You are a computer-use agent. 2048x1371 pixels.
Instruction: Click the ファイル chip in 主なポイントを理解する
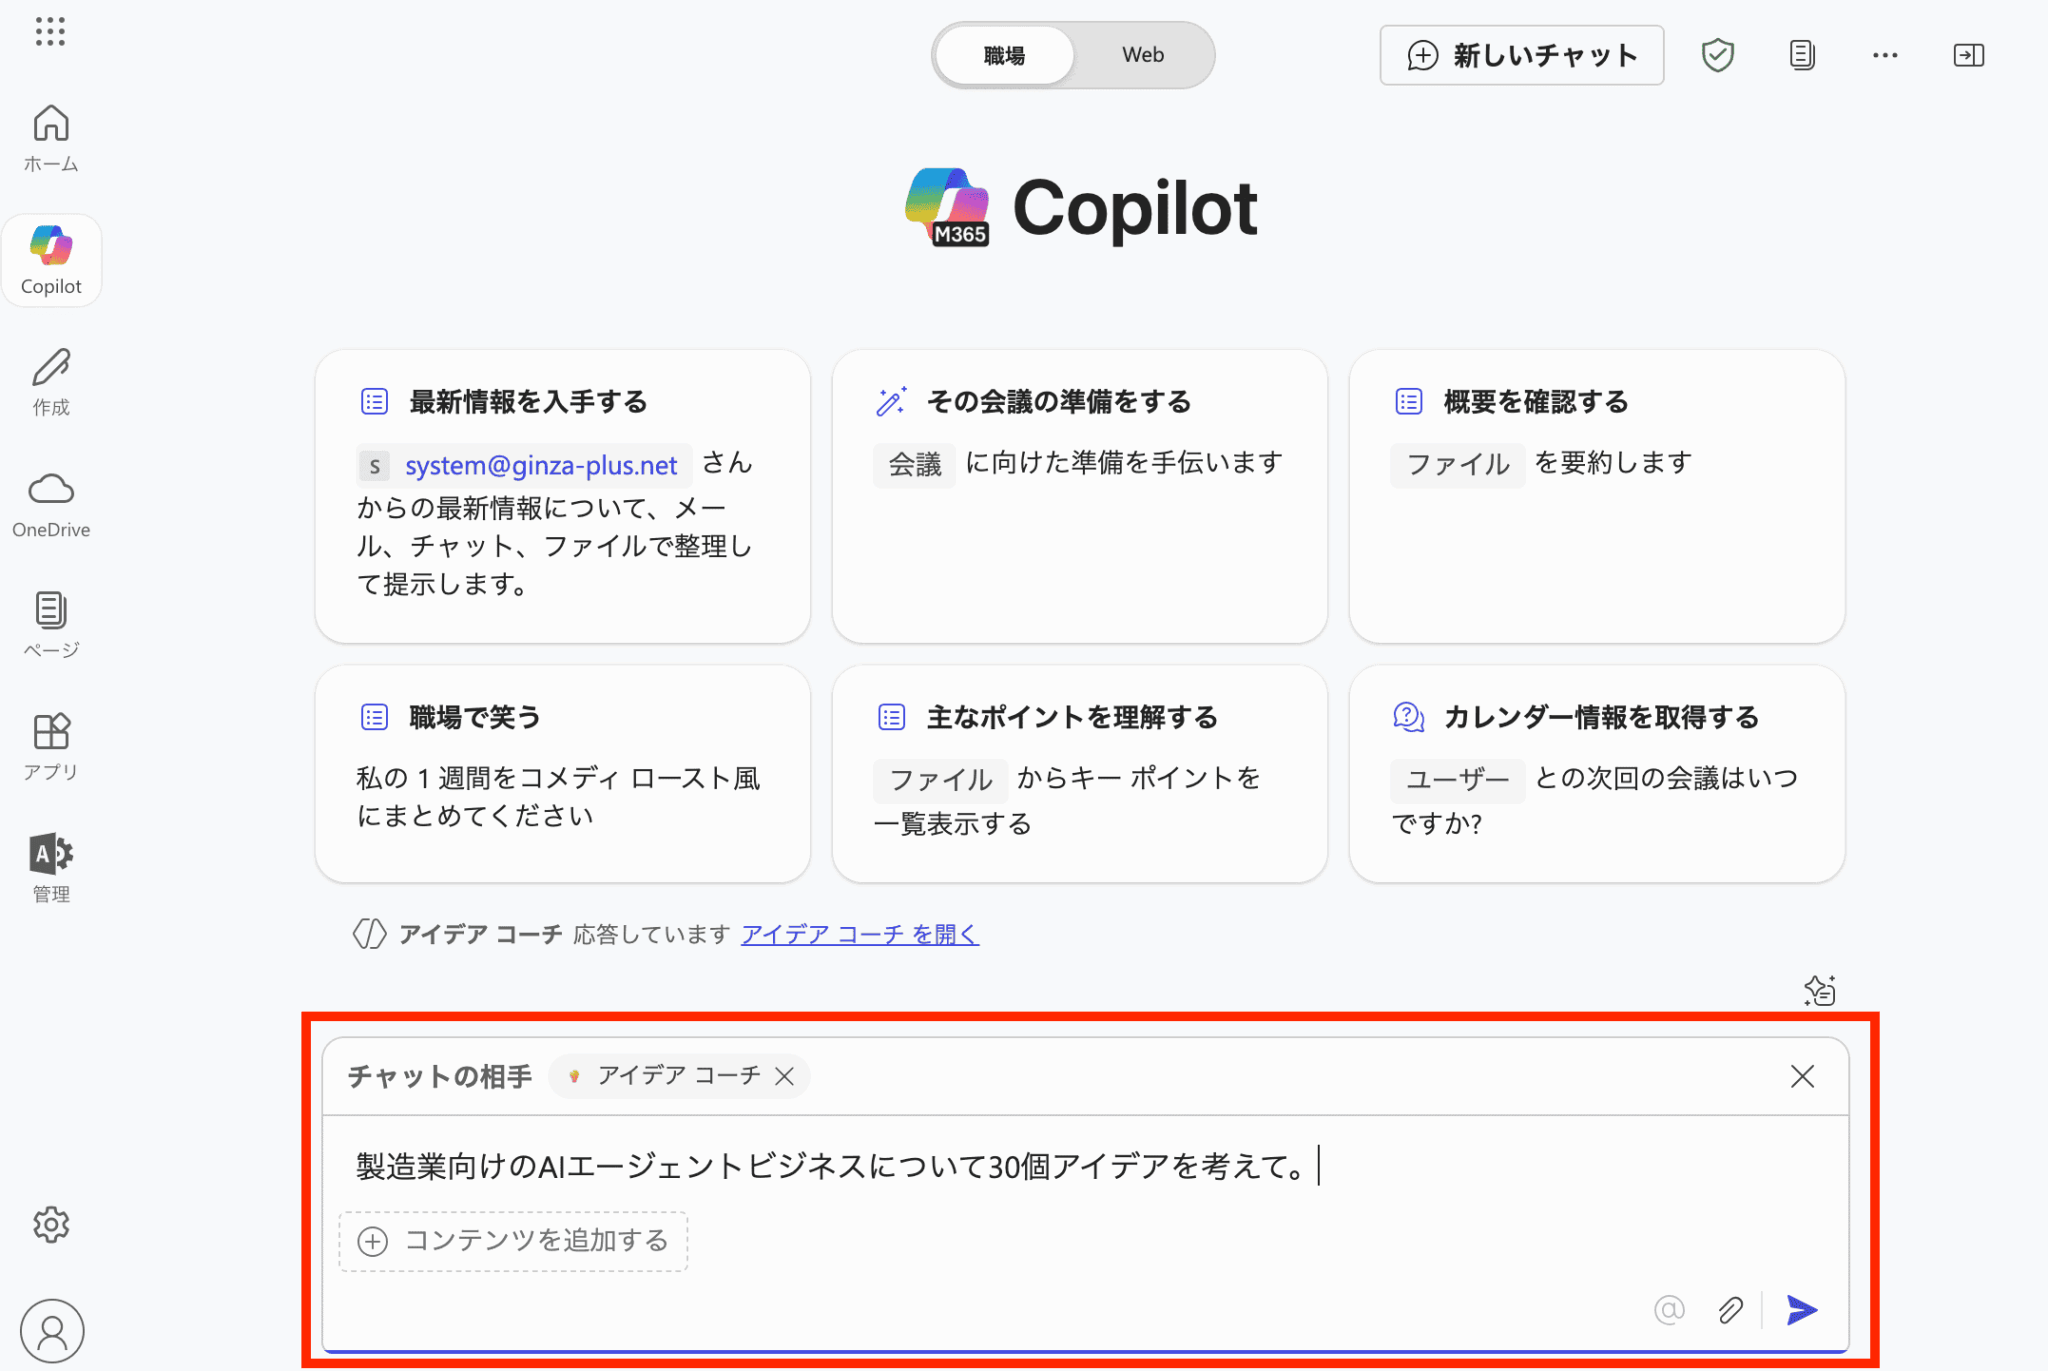[941, 780]
